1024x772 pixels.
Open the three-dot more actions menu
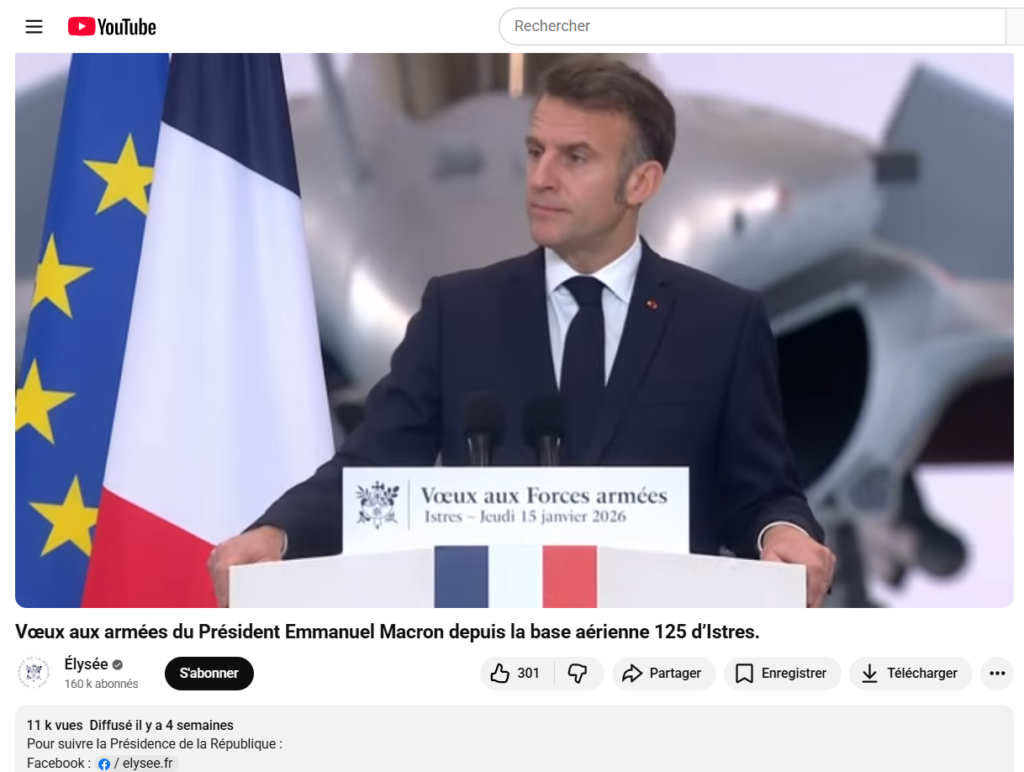tap(997, 673)
